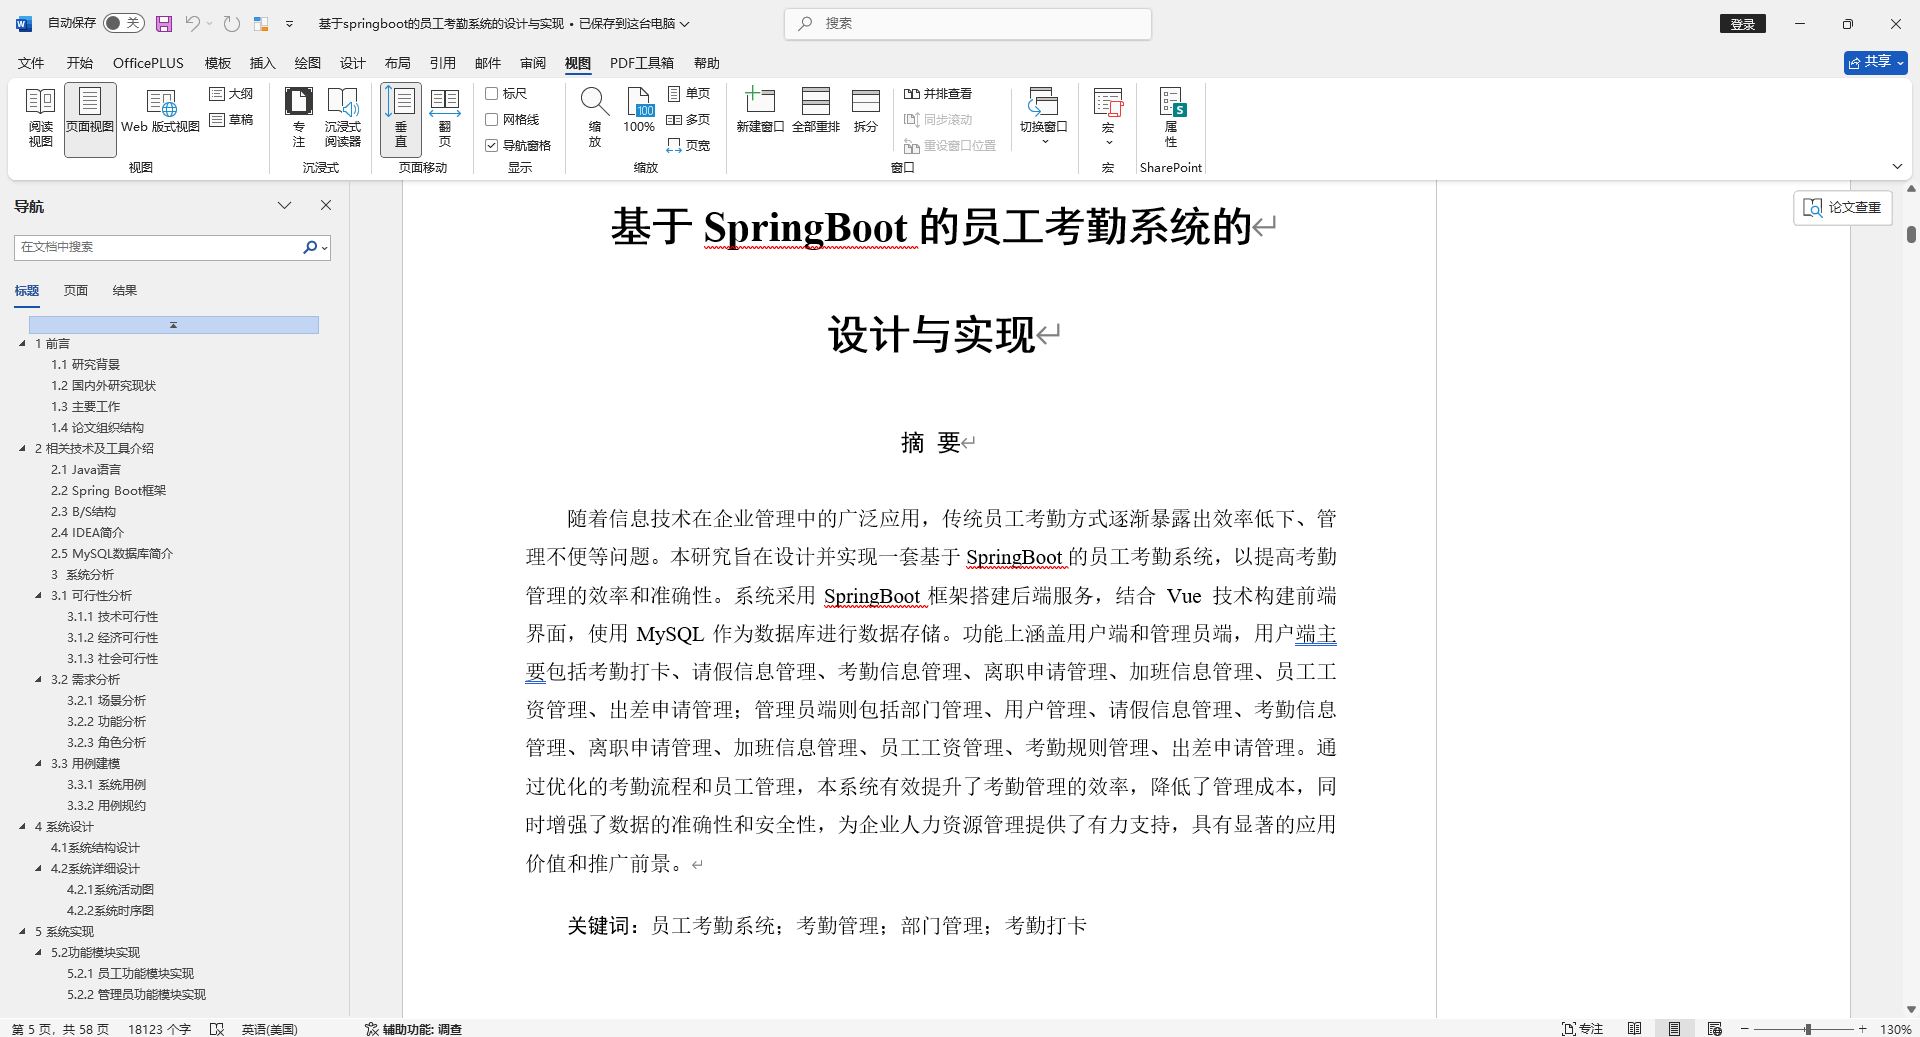The width and height of the screenshot is (1920, 1037).
Task: Open the References tab (引用)
Action: click(x=443, y=63)
